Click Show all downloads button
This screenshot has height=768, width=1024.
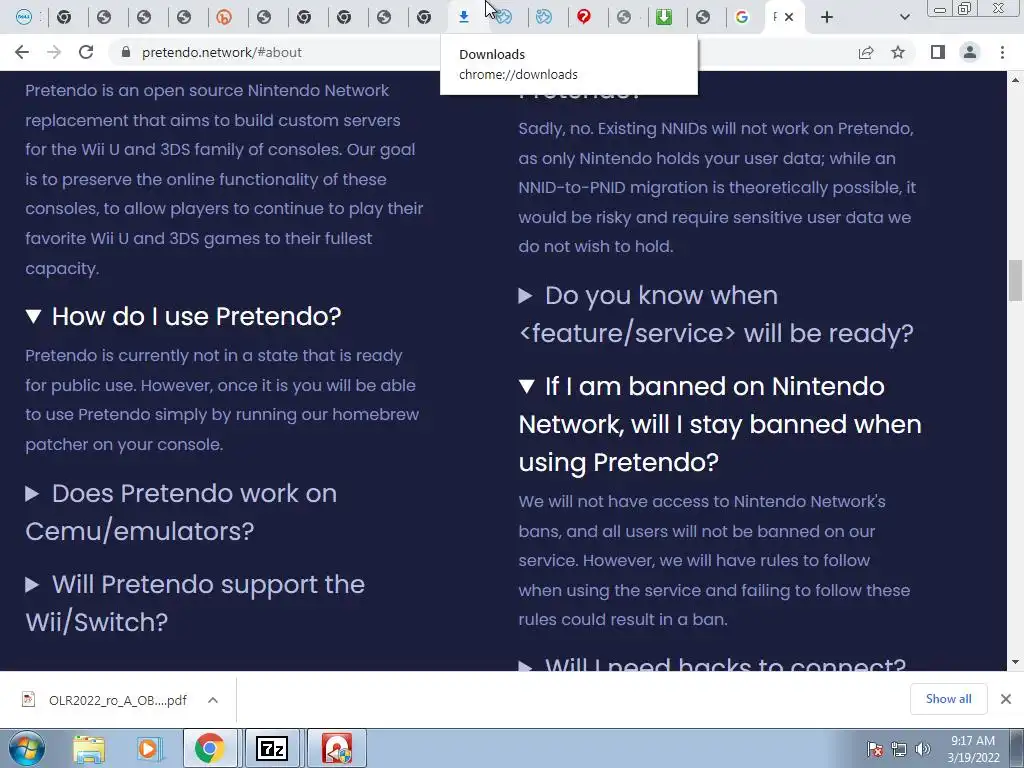pos(948,699)
